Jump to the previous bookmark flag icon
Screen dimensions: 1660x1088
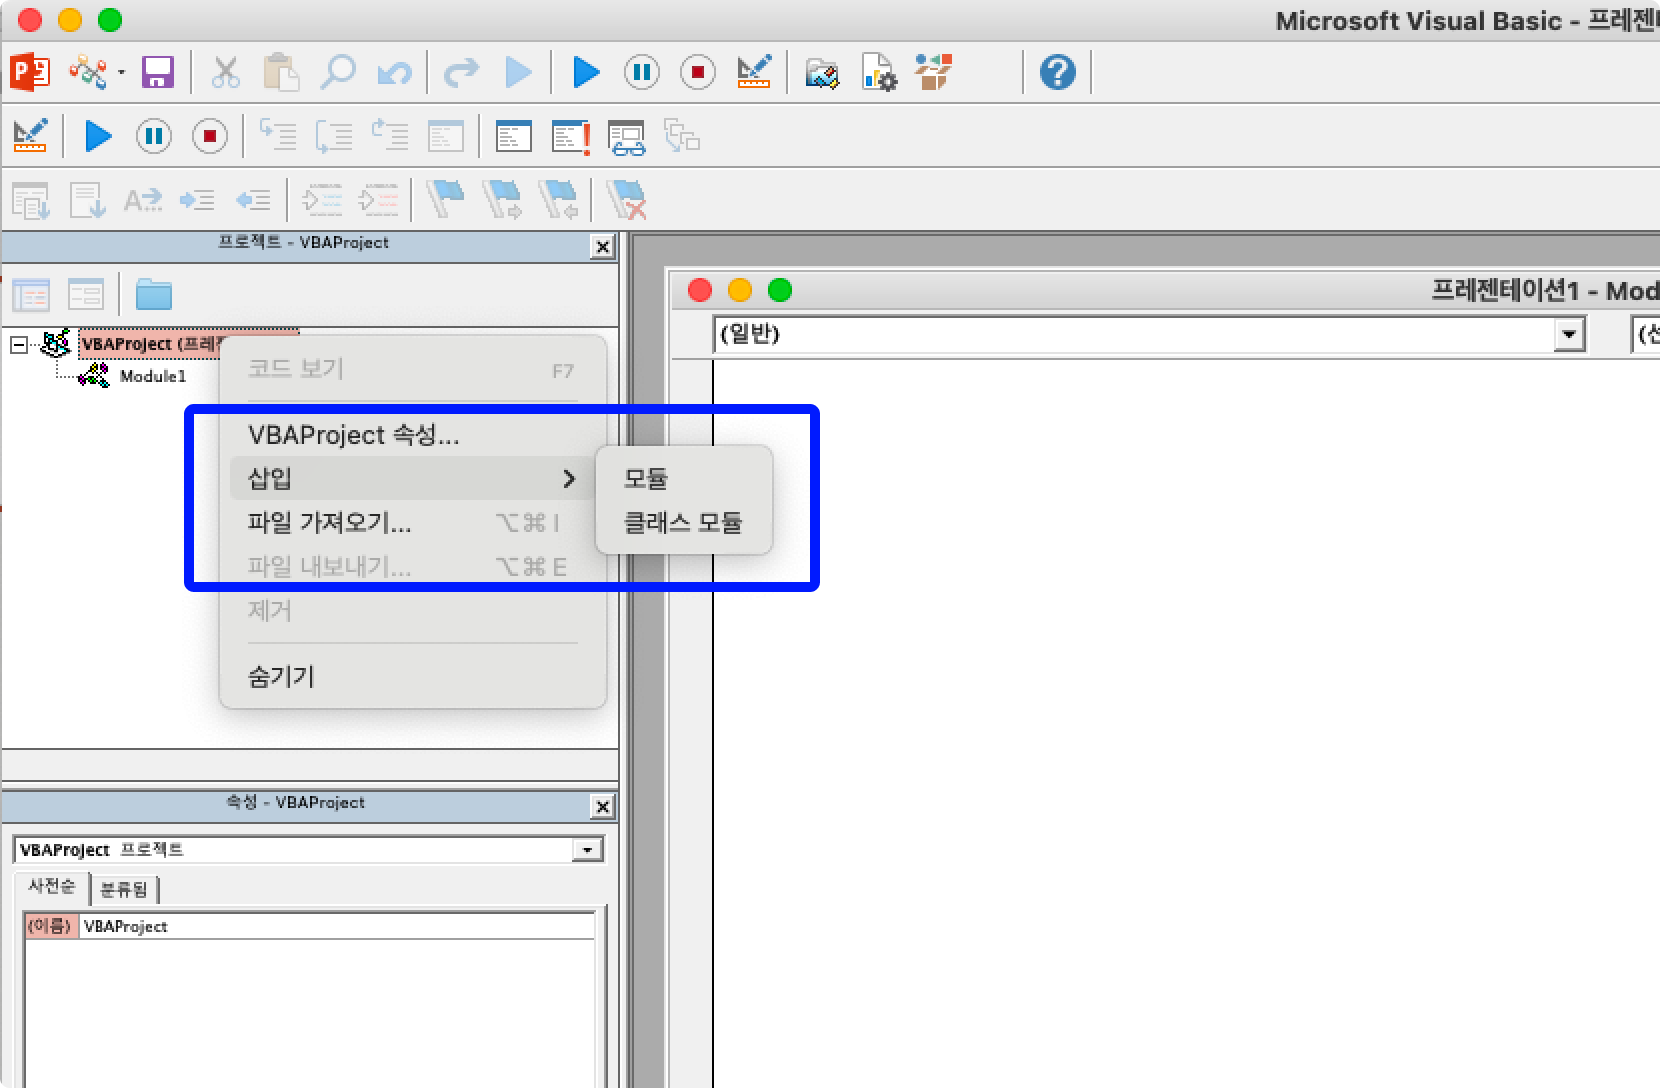click(558, 200)
